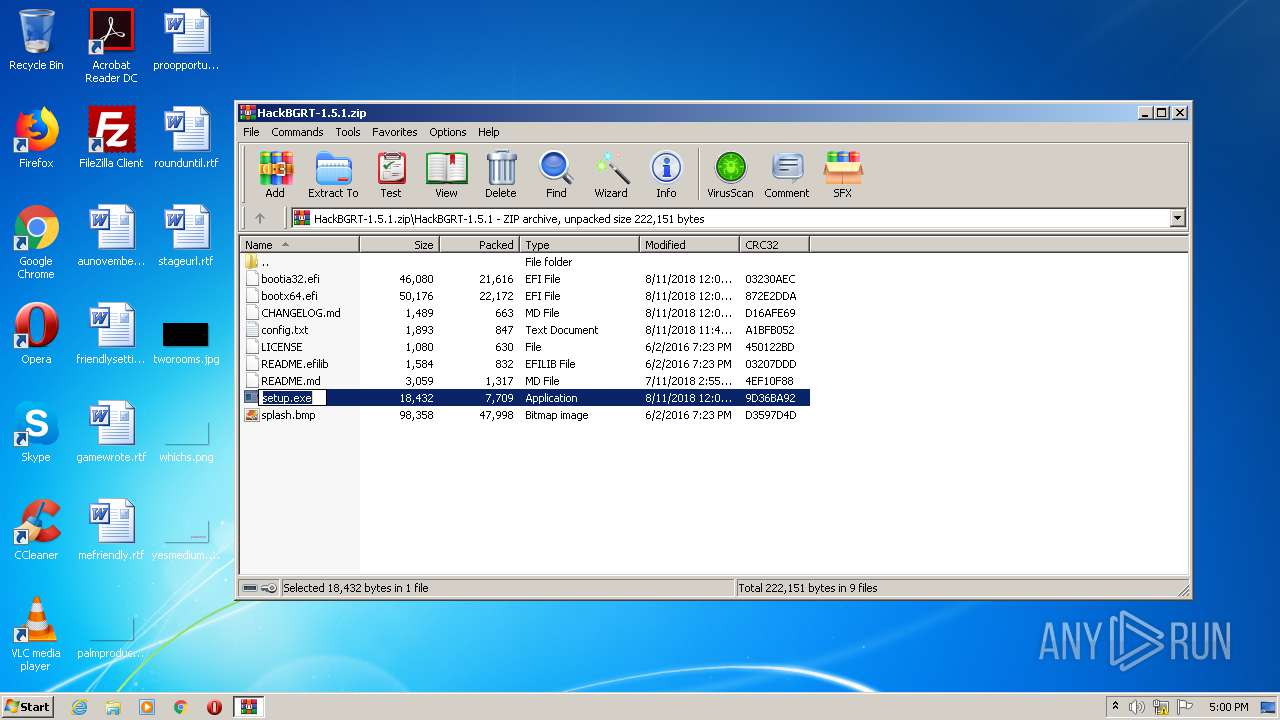Create SFX archive with SFX icon
Image resolution: width=1280 pixels, height=720 pixels.
pos(843,175)
